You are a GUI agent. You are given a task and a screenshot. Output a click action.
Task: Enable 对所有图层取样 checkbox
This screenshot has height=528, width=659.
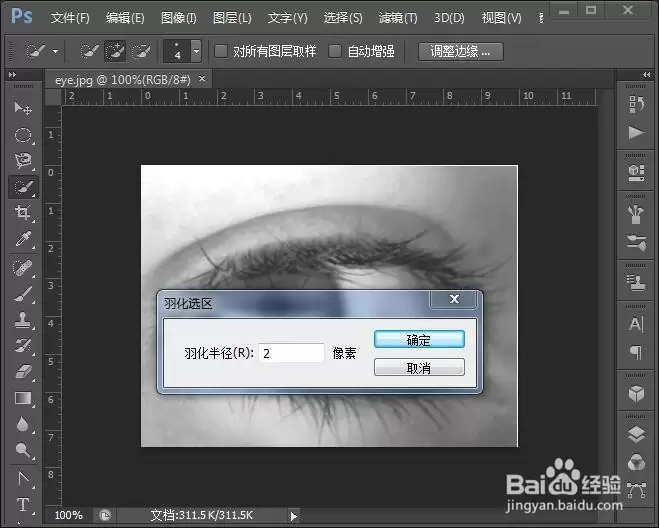point(221,51)
